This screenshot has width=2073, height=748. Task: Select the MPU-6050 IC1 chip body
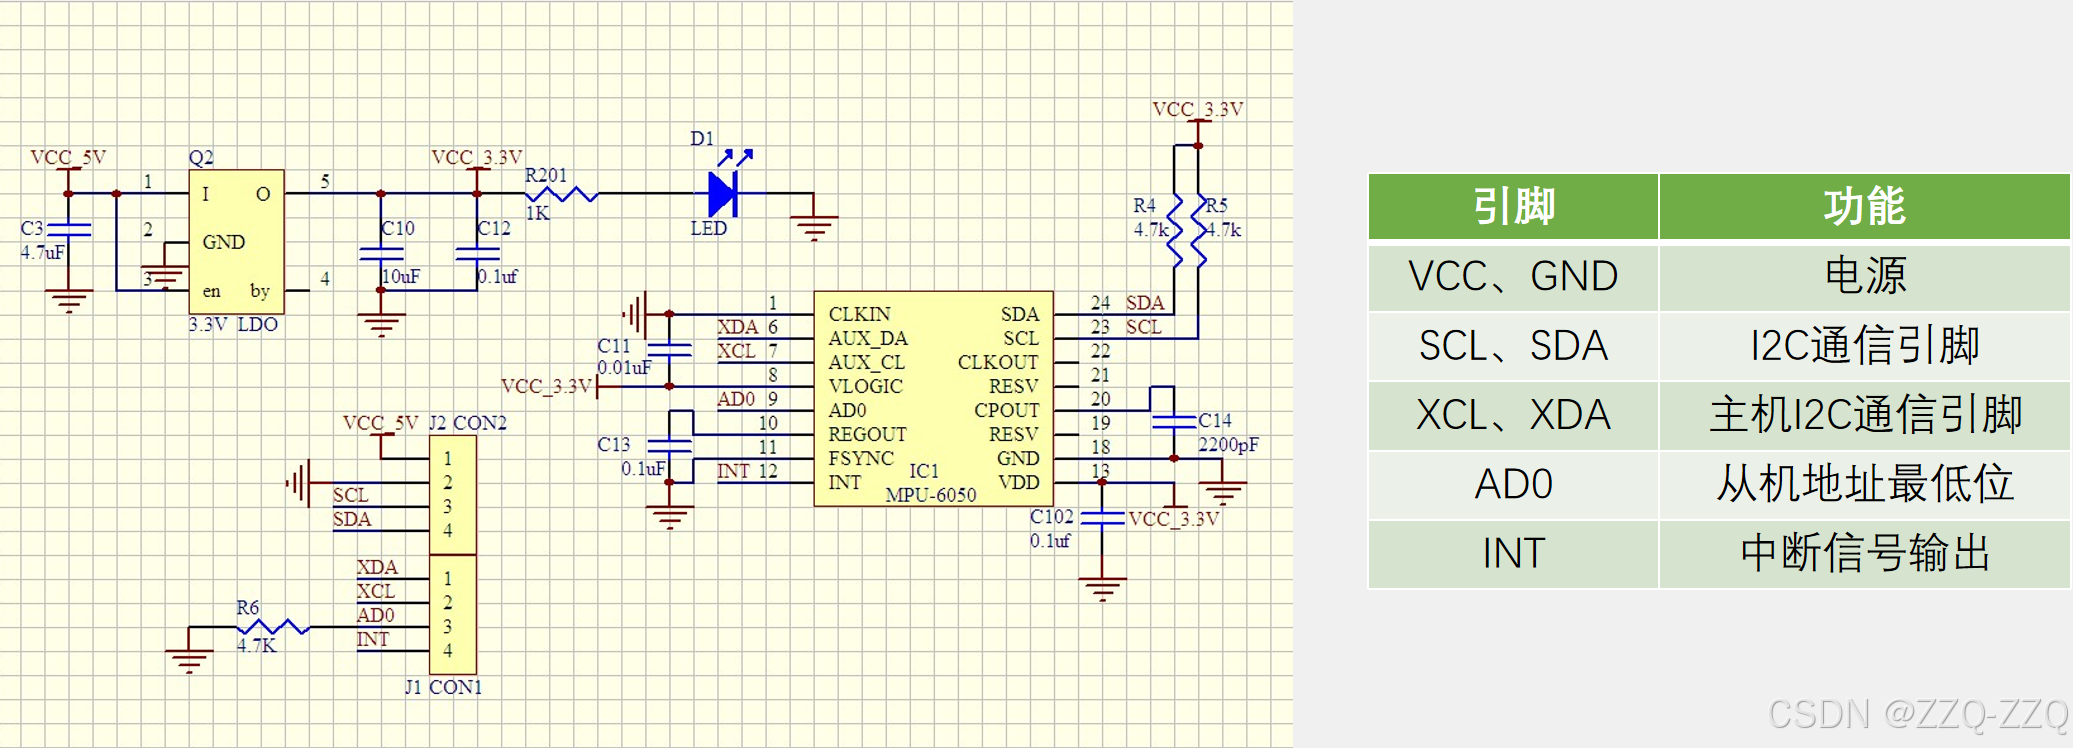click(x=933, y=399)
